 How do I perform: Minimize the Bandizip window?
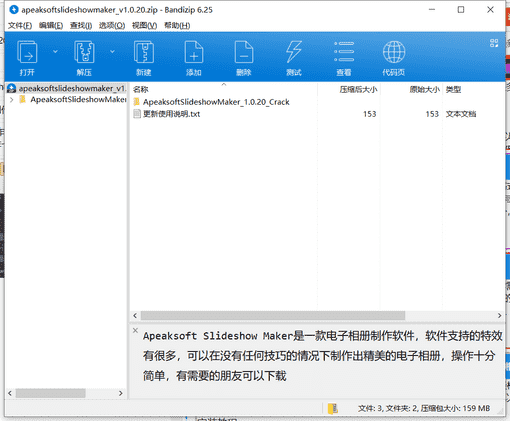(x=432, y=10)
